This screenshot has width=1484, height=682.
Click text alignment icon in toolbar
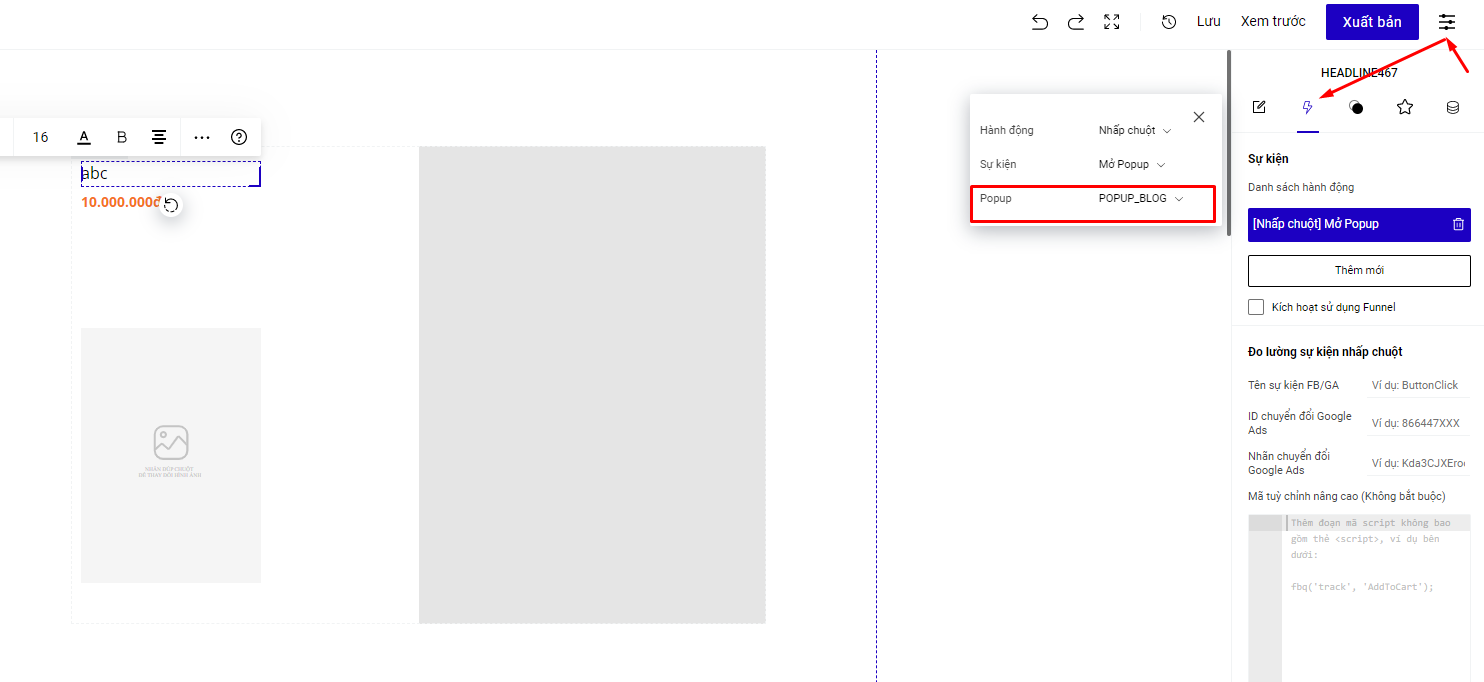[x=159, y=137]
